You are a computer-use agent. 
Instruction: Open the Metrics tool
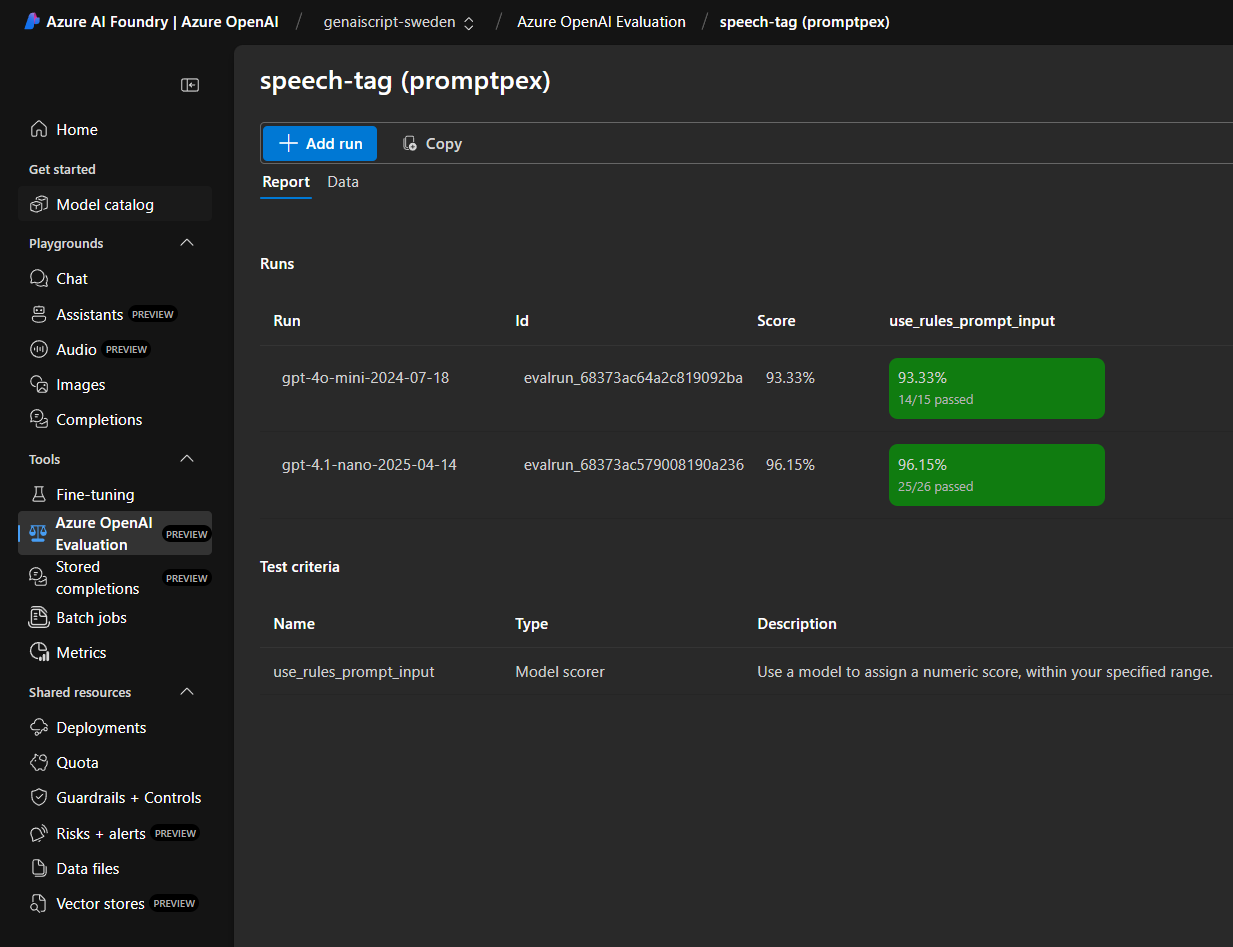click(x=80, y=652)
